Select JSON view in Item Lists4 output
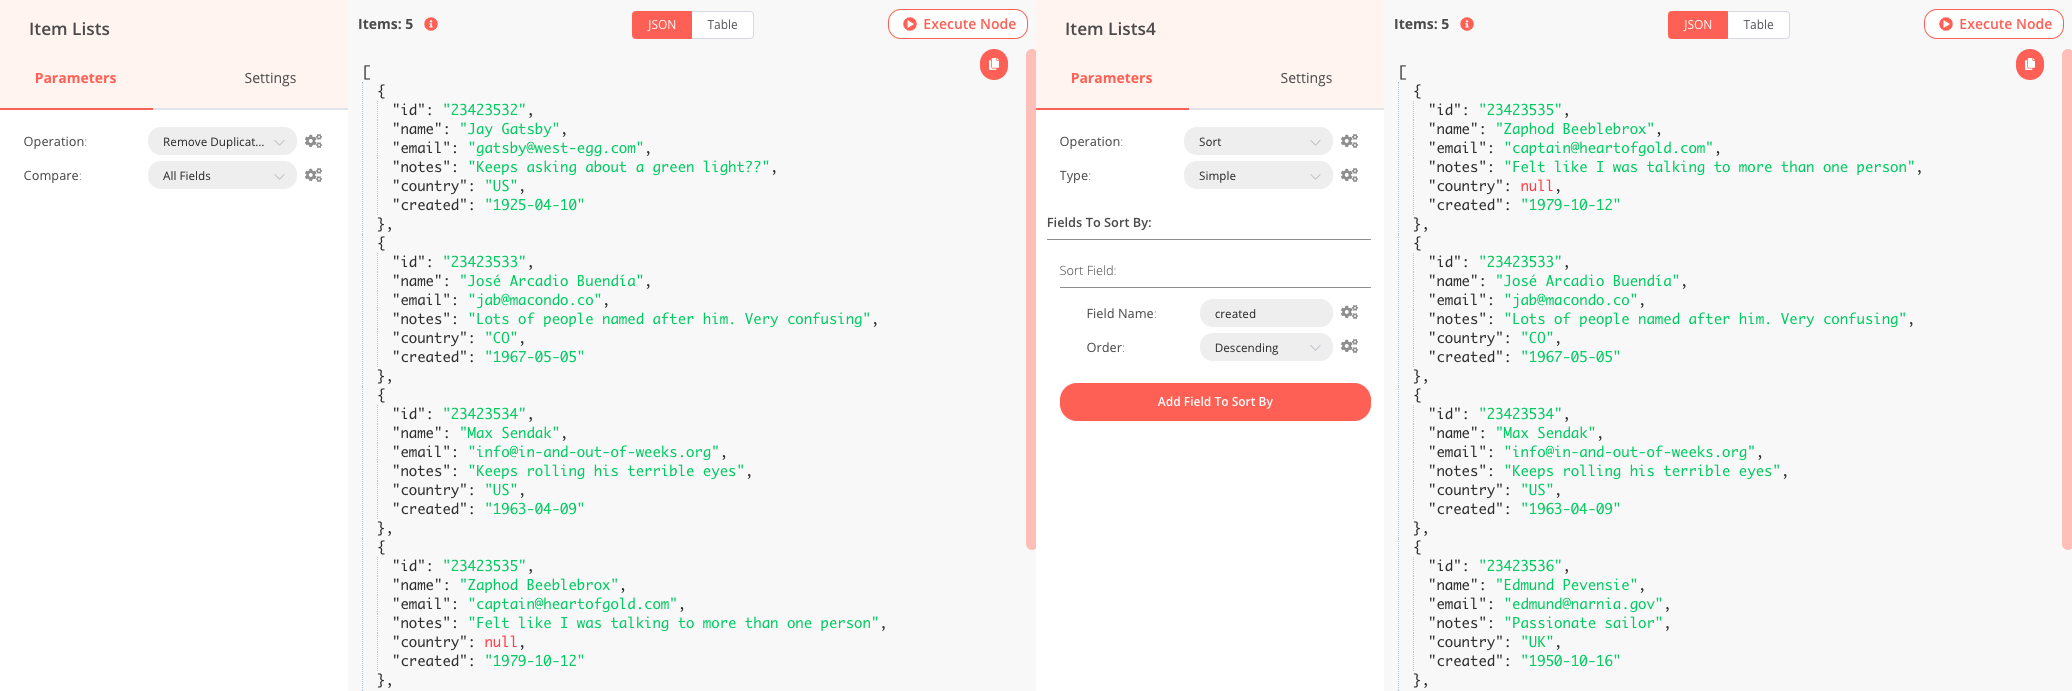2072x691 pixels. pos(1697,25)
